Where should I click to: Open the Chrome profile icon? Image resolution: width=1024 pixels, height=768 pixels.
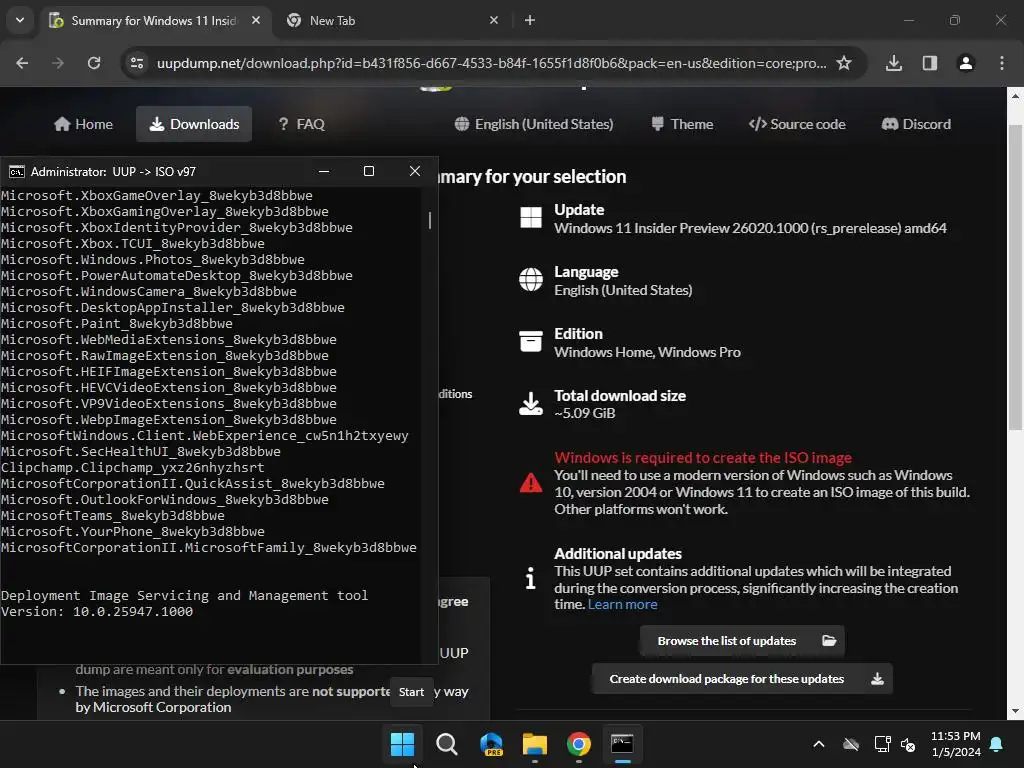[965, 63]
